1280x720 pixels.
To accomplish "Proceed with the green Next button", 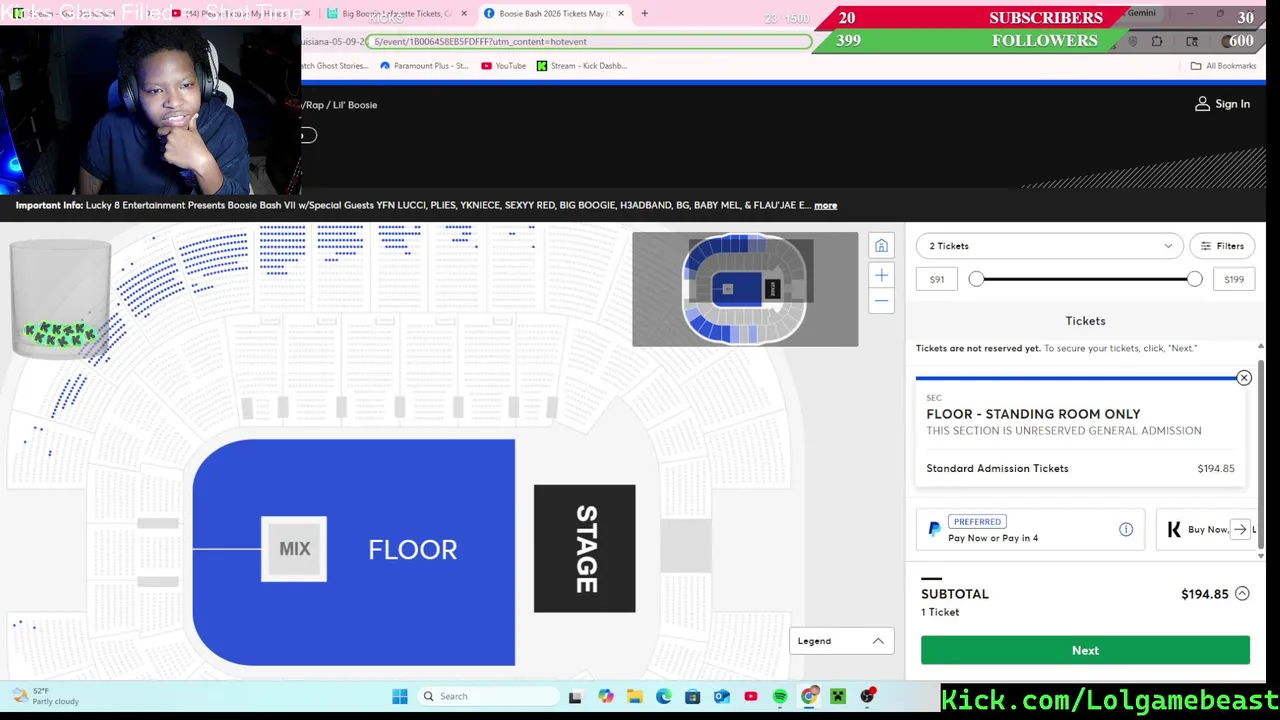I will [1085, 650].
